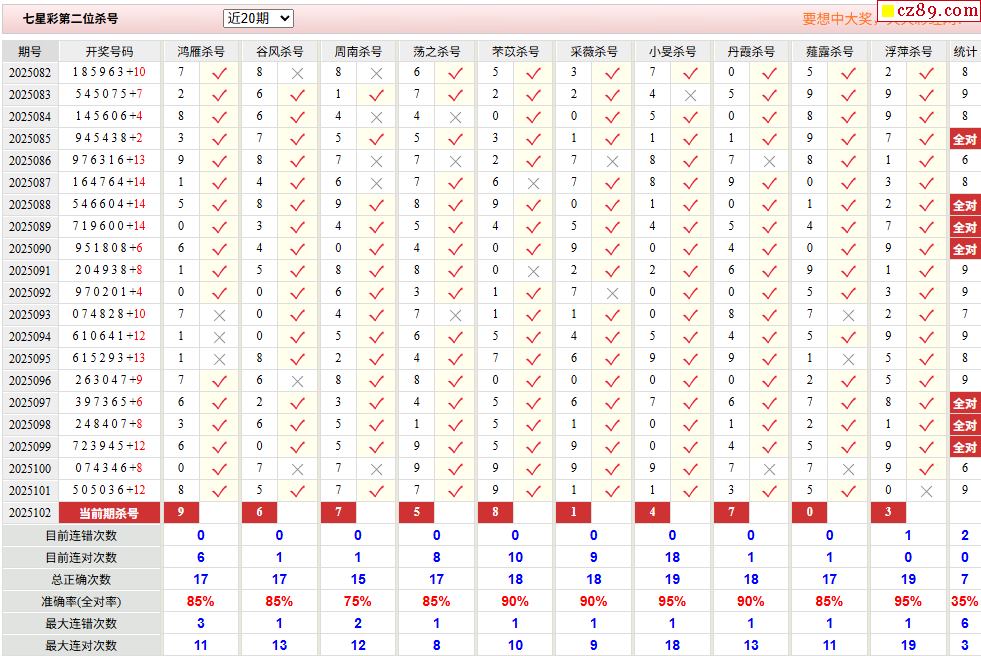
Task: Select the 浮萍杀号 column header
Action: point(908,51)
